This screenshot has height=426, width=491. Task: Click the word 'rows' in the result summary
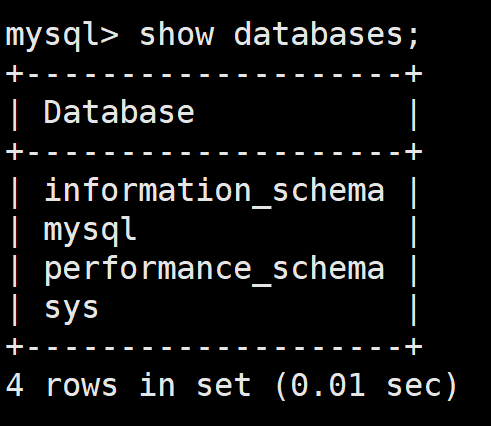coord(81,386)
